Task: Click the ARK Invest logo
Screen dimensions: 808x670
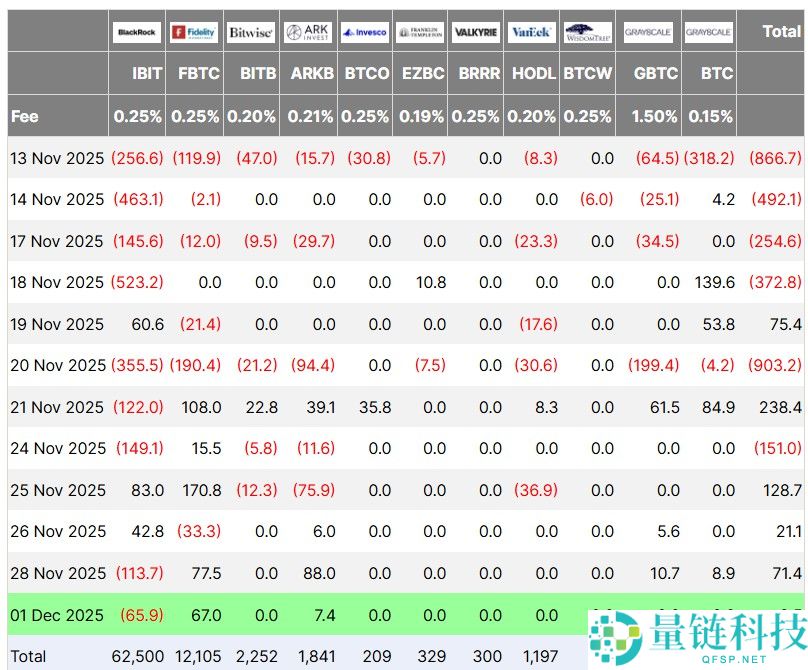Action: 308,31
